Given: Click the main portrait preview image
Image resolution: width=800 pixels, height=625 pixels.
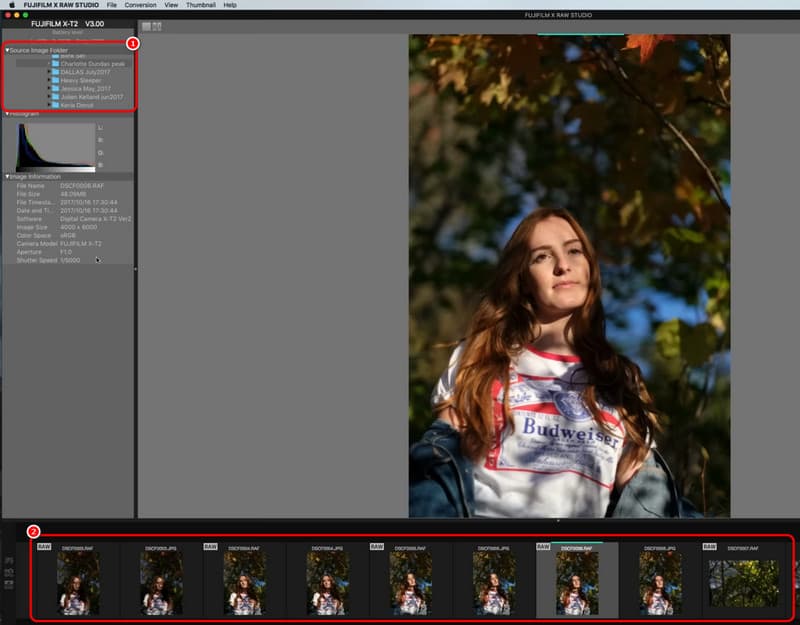Looking at the screenshot, I should pos(569,276).
